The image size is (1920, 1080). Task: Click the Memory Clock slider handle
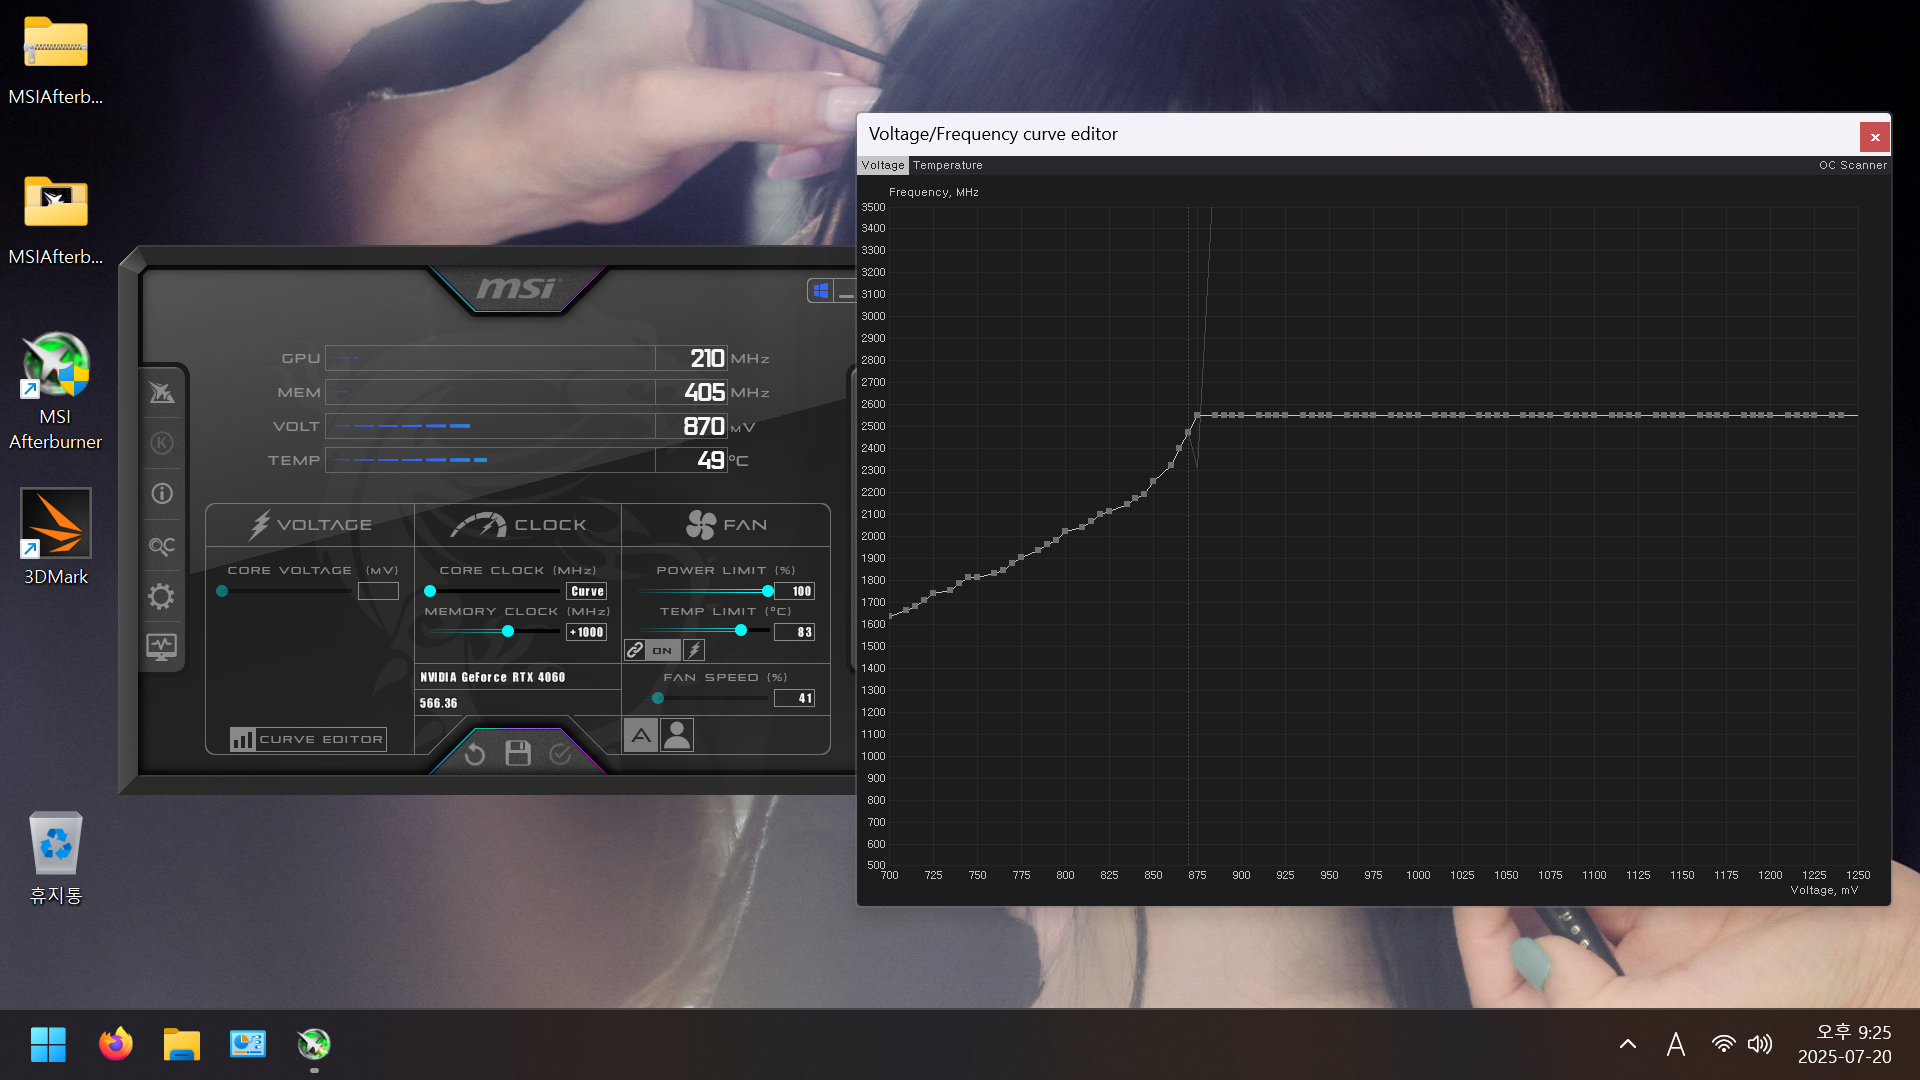click(508, 631)
